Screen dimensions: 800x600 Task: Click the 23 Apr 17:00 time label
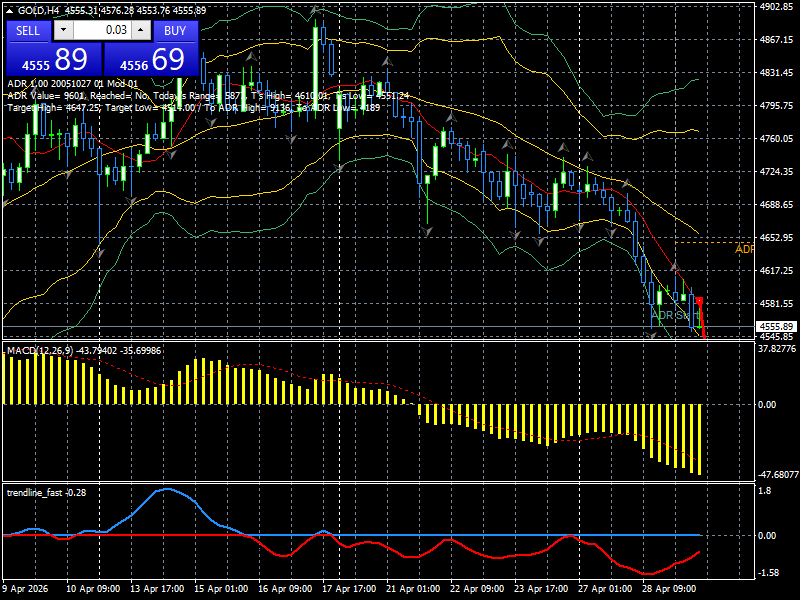pos(541,589)
